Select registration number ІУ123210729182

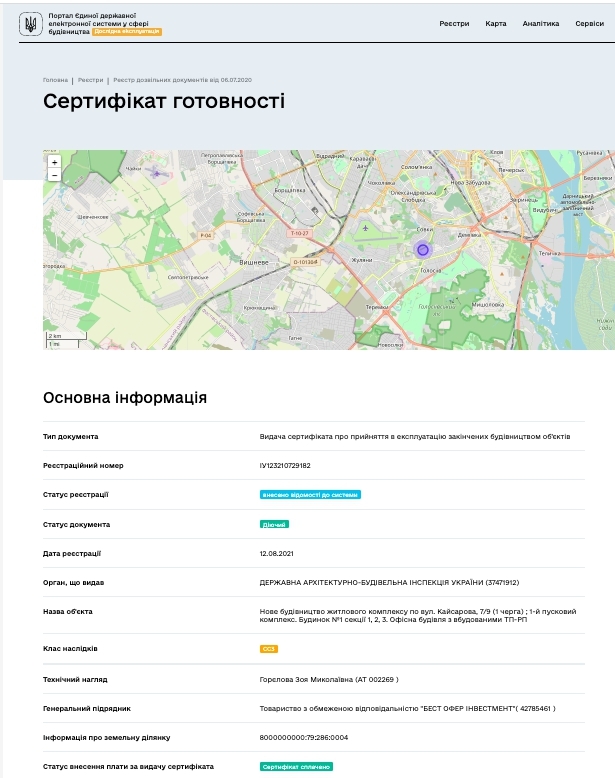285,465
